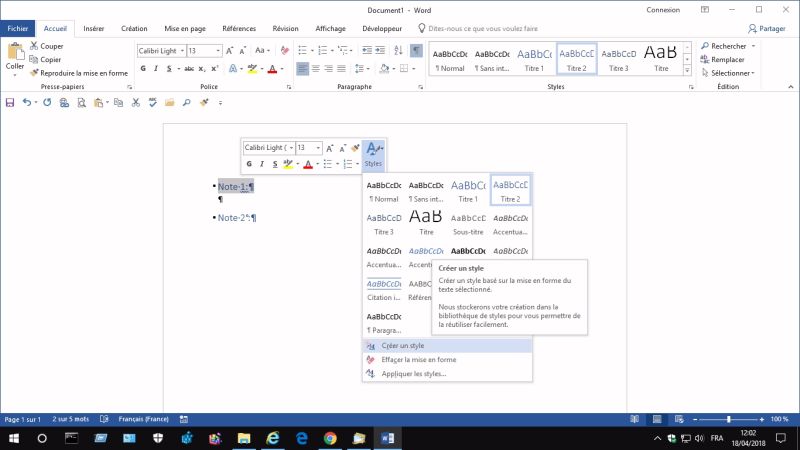Click highlight color in ribbon
The image size is (800, 450).
click(253, 68)
